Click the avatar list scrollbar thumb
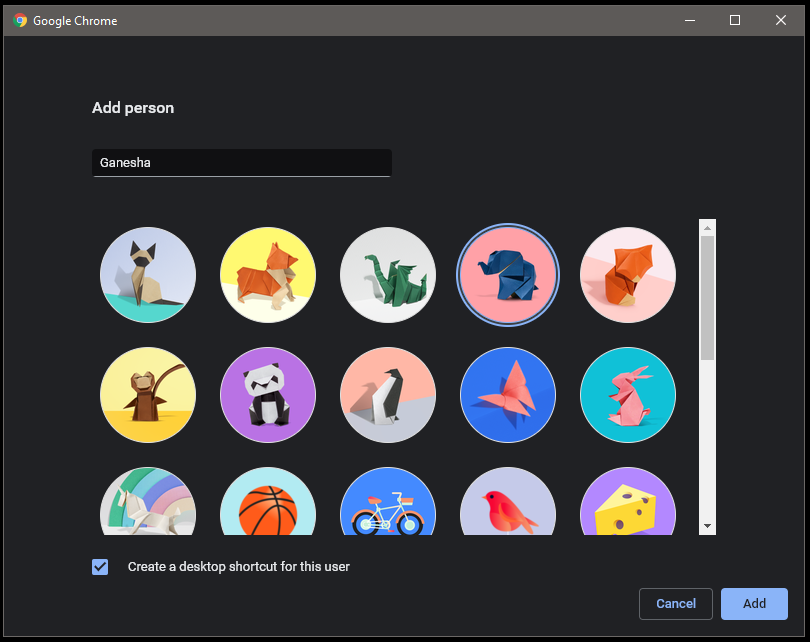Viewport: 810px width, 642px height. pos(707,298)
